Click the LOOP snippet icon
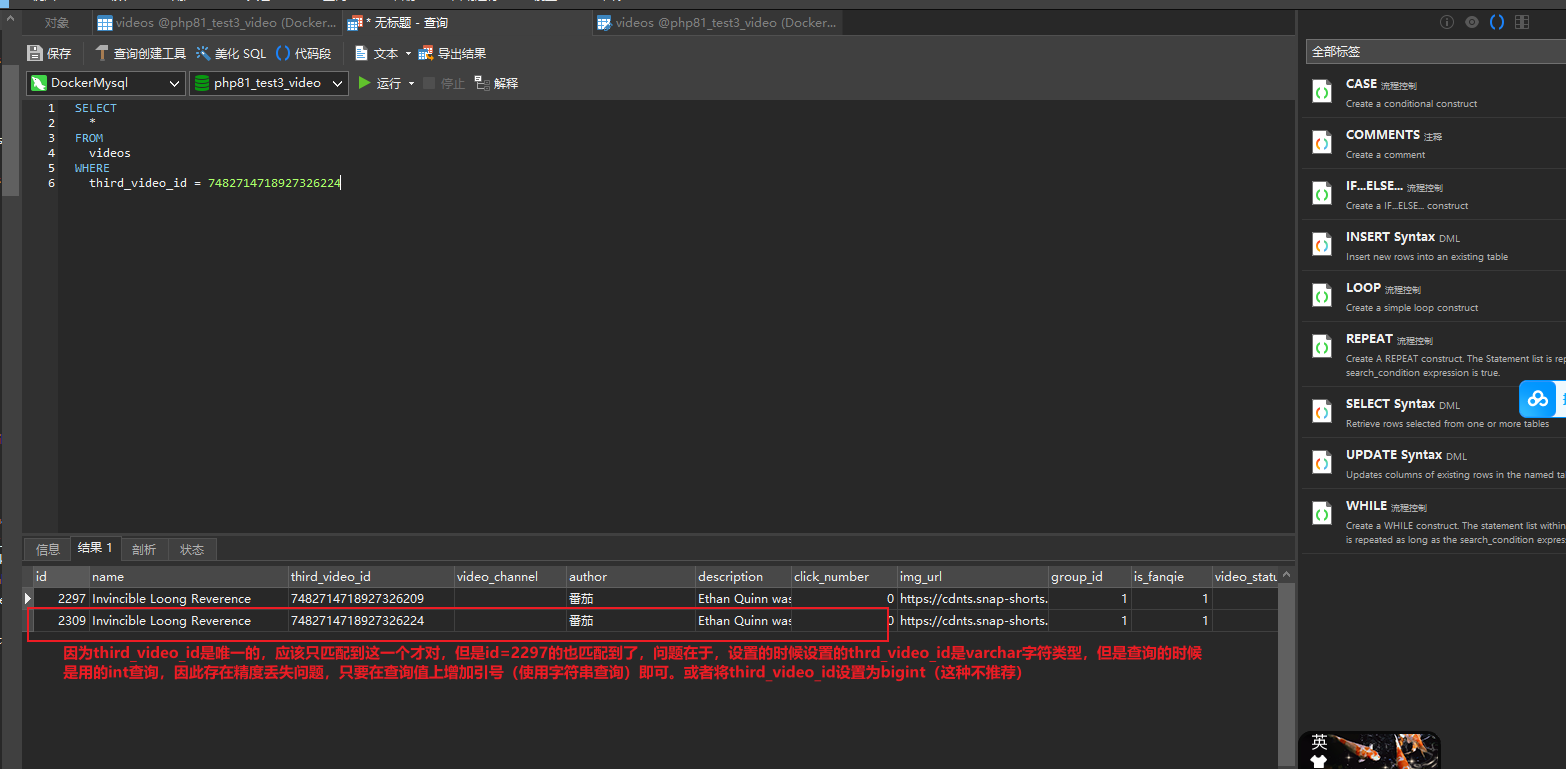This screenshot has height=769, width=1566. [1322, 296]
